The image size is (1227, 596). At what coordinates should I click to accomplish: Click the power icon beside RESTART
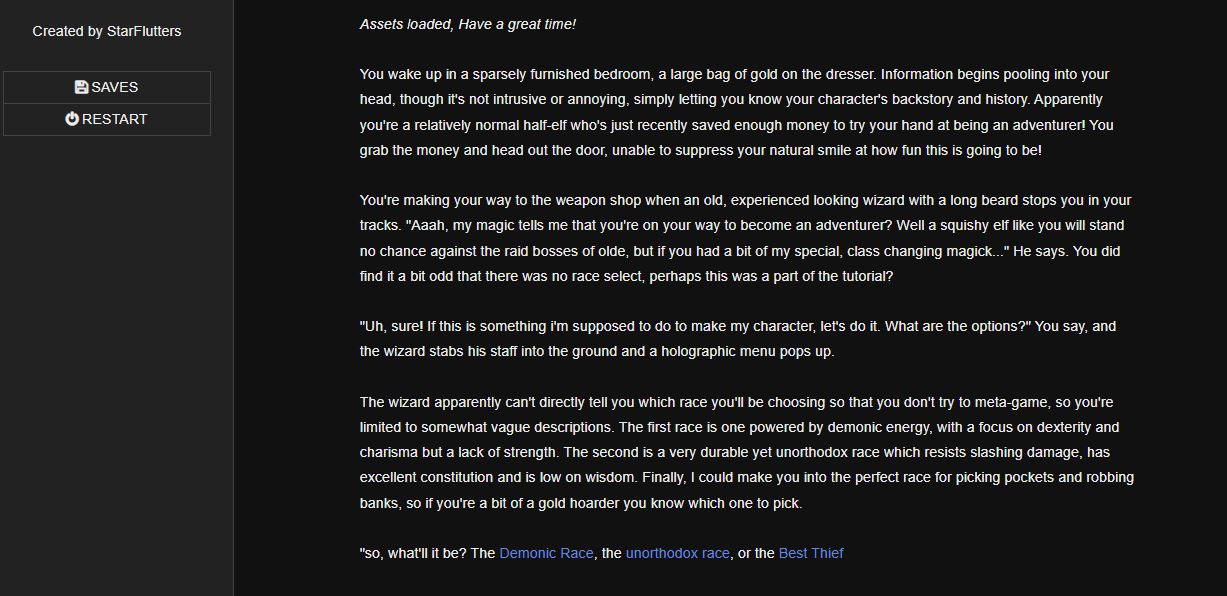click(72, 119)
